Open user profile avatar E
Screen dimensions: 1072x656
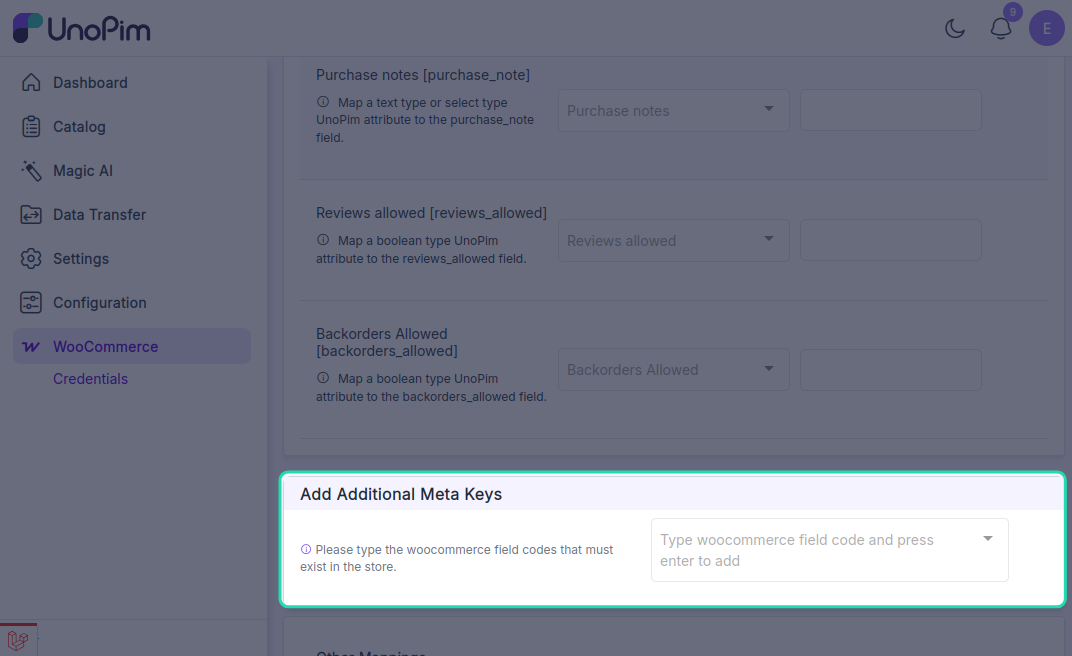[x=1047, y=29]
